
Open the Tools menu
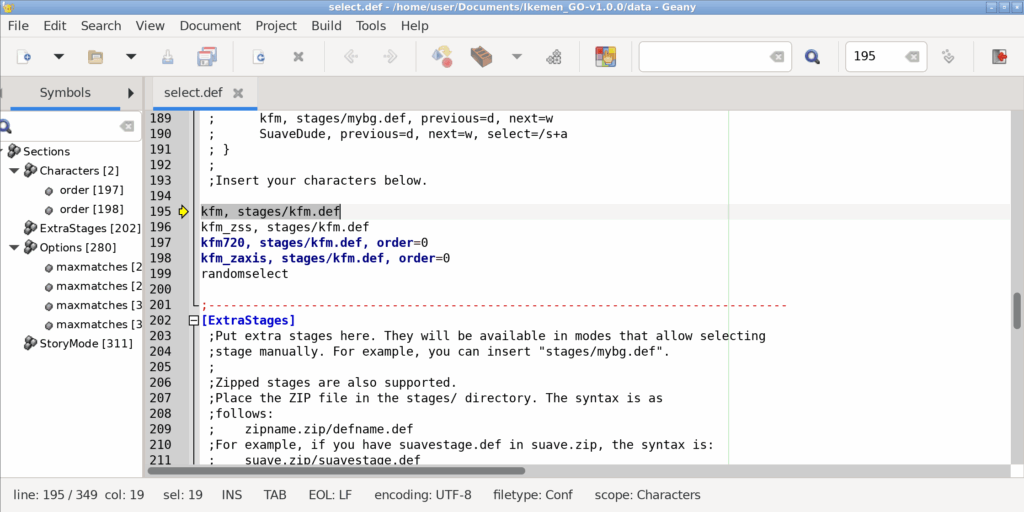pos(371,25)
